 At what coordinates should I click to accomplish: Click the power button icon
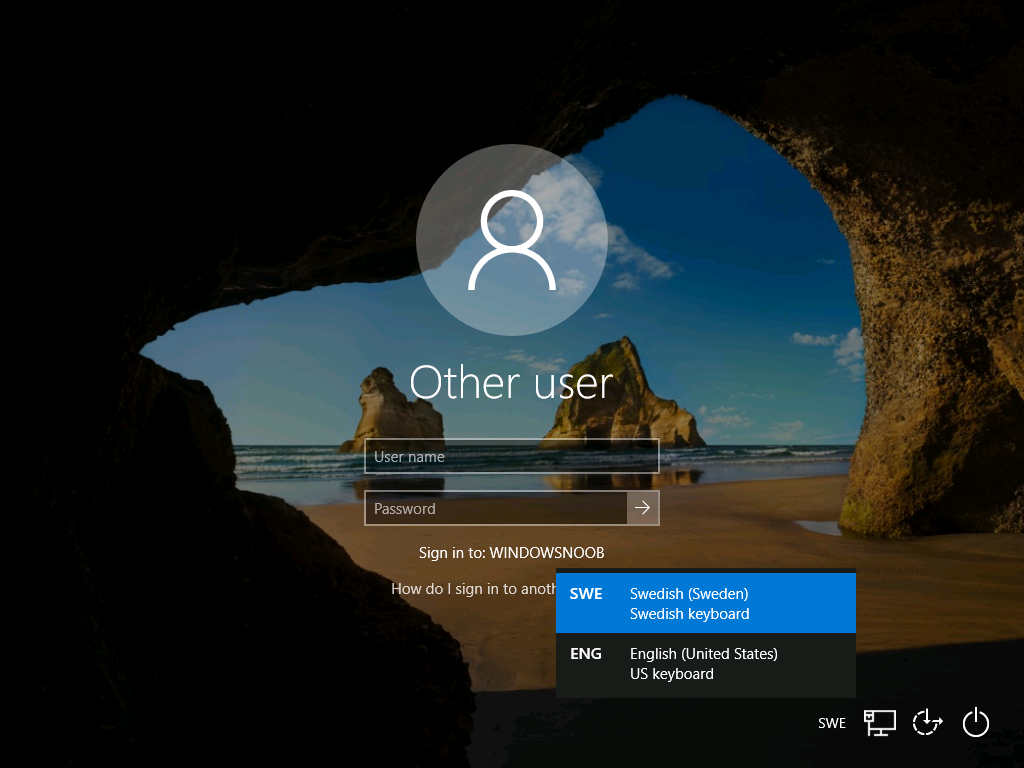coord(975,723)
